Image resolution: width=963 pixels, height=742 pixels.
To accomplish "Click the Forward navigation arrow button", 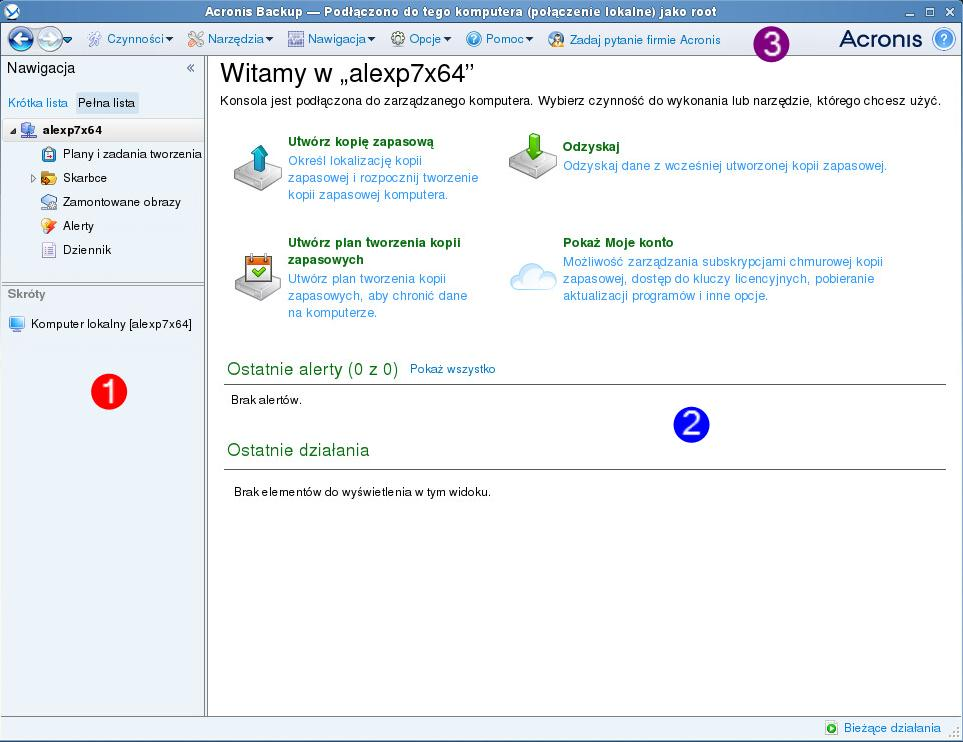I will (49, 39).
